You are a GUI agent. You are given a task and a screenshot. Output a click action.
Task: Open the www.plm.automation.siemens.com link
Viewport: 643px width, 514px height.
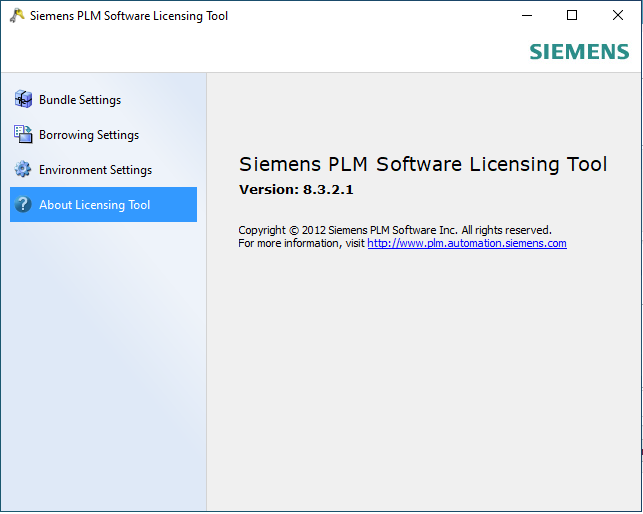(x=466, y=243)
